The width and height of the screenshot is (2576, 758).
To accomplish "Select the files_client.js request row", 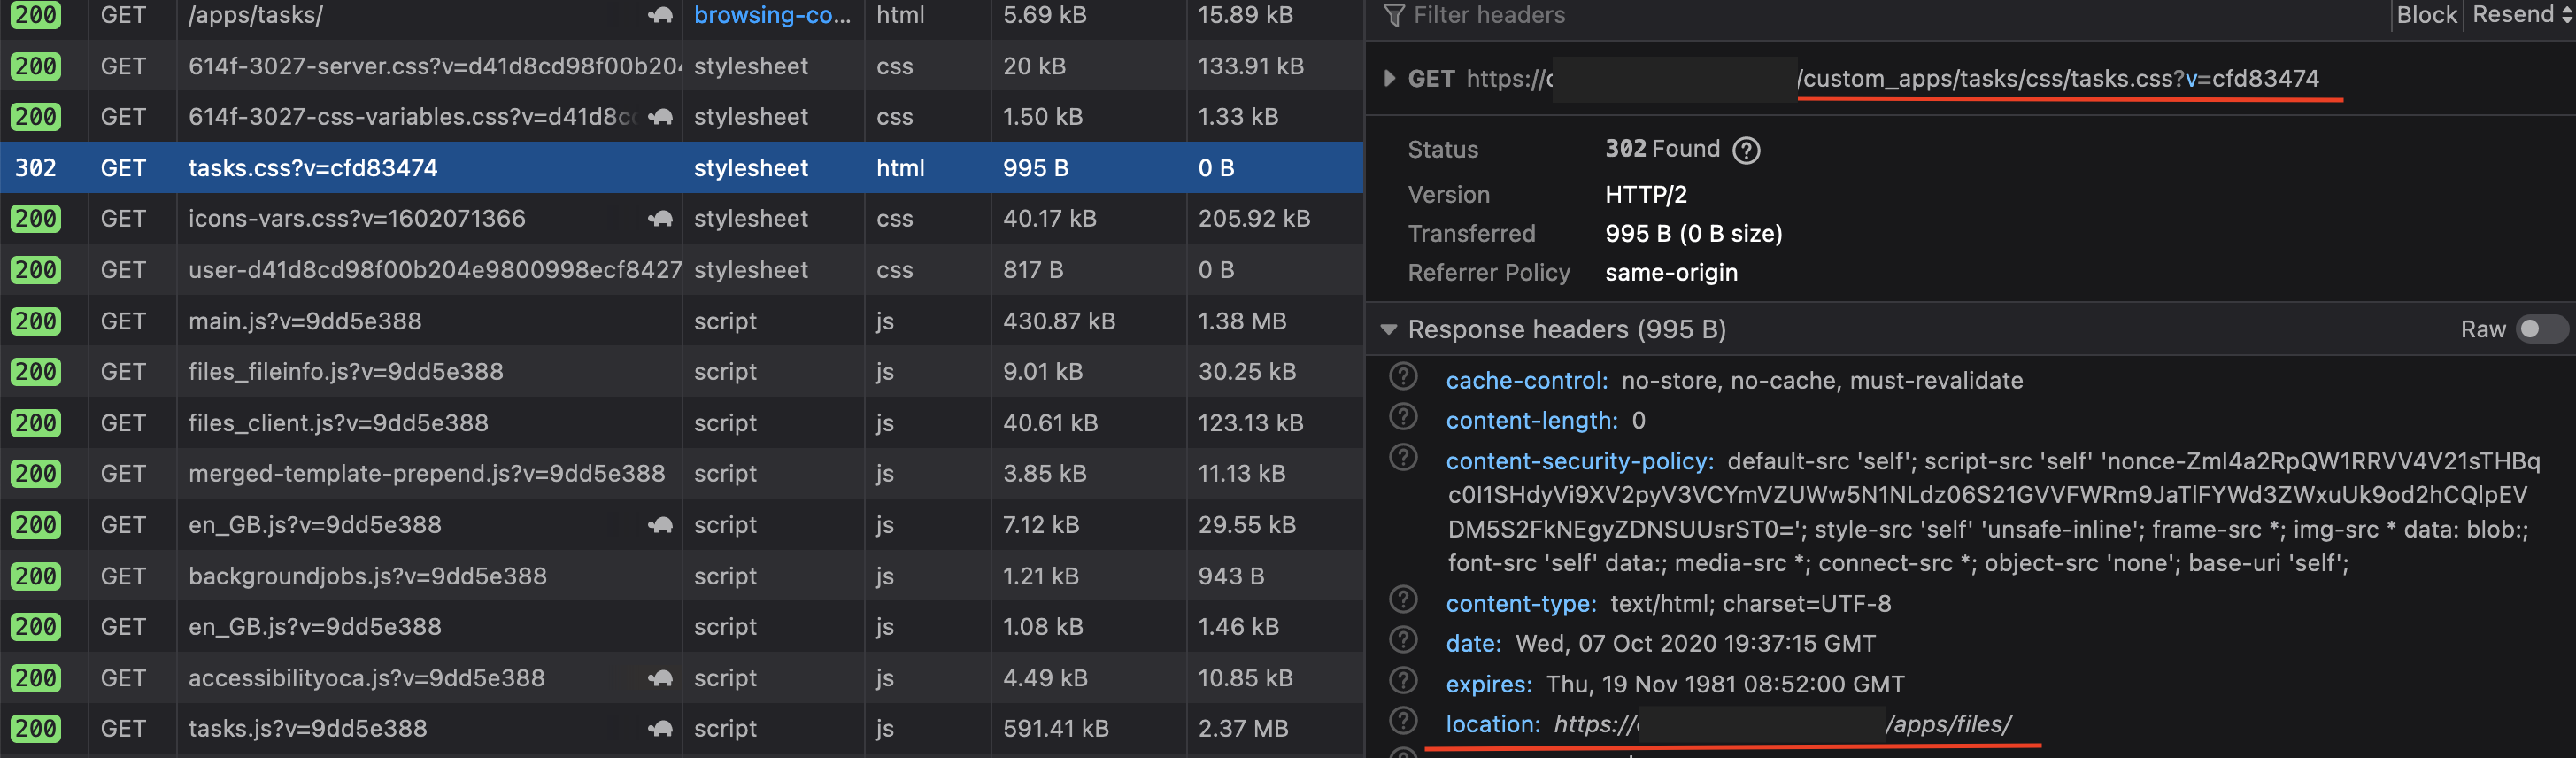I will click(x=682, y=423).
